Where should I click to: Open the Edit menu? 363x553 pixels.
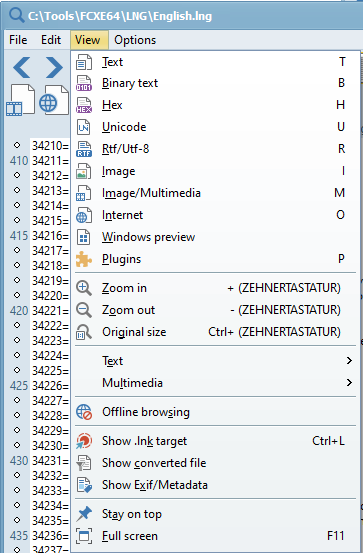point(51,40)
